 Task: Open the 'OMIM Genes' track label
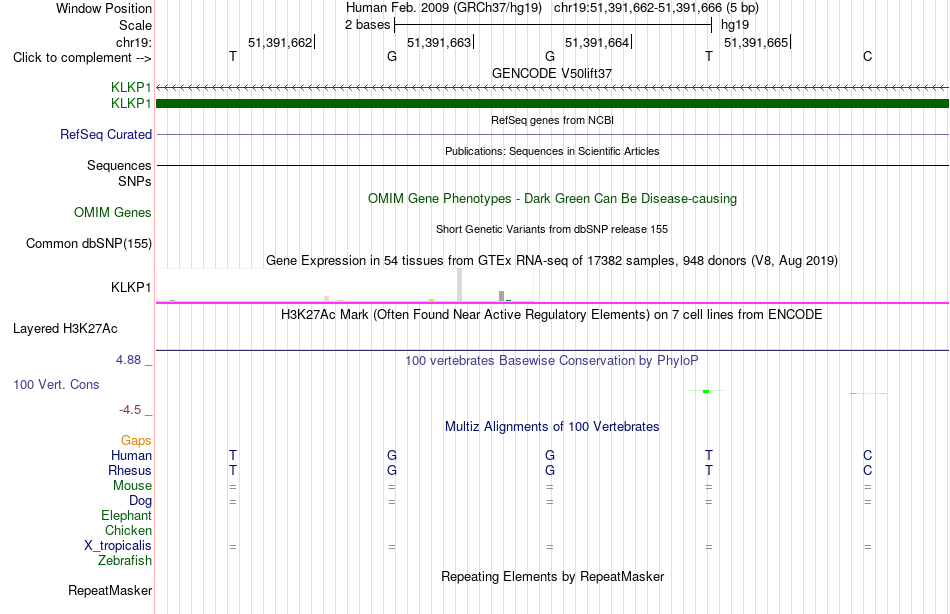[113, 212]
